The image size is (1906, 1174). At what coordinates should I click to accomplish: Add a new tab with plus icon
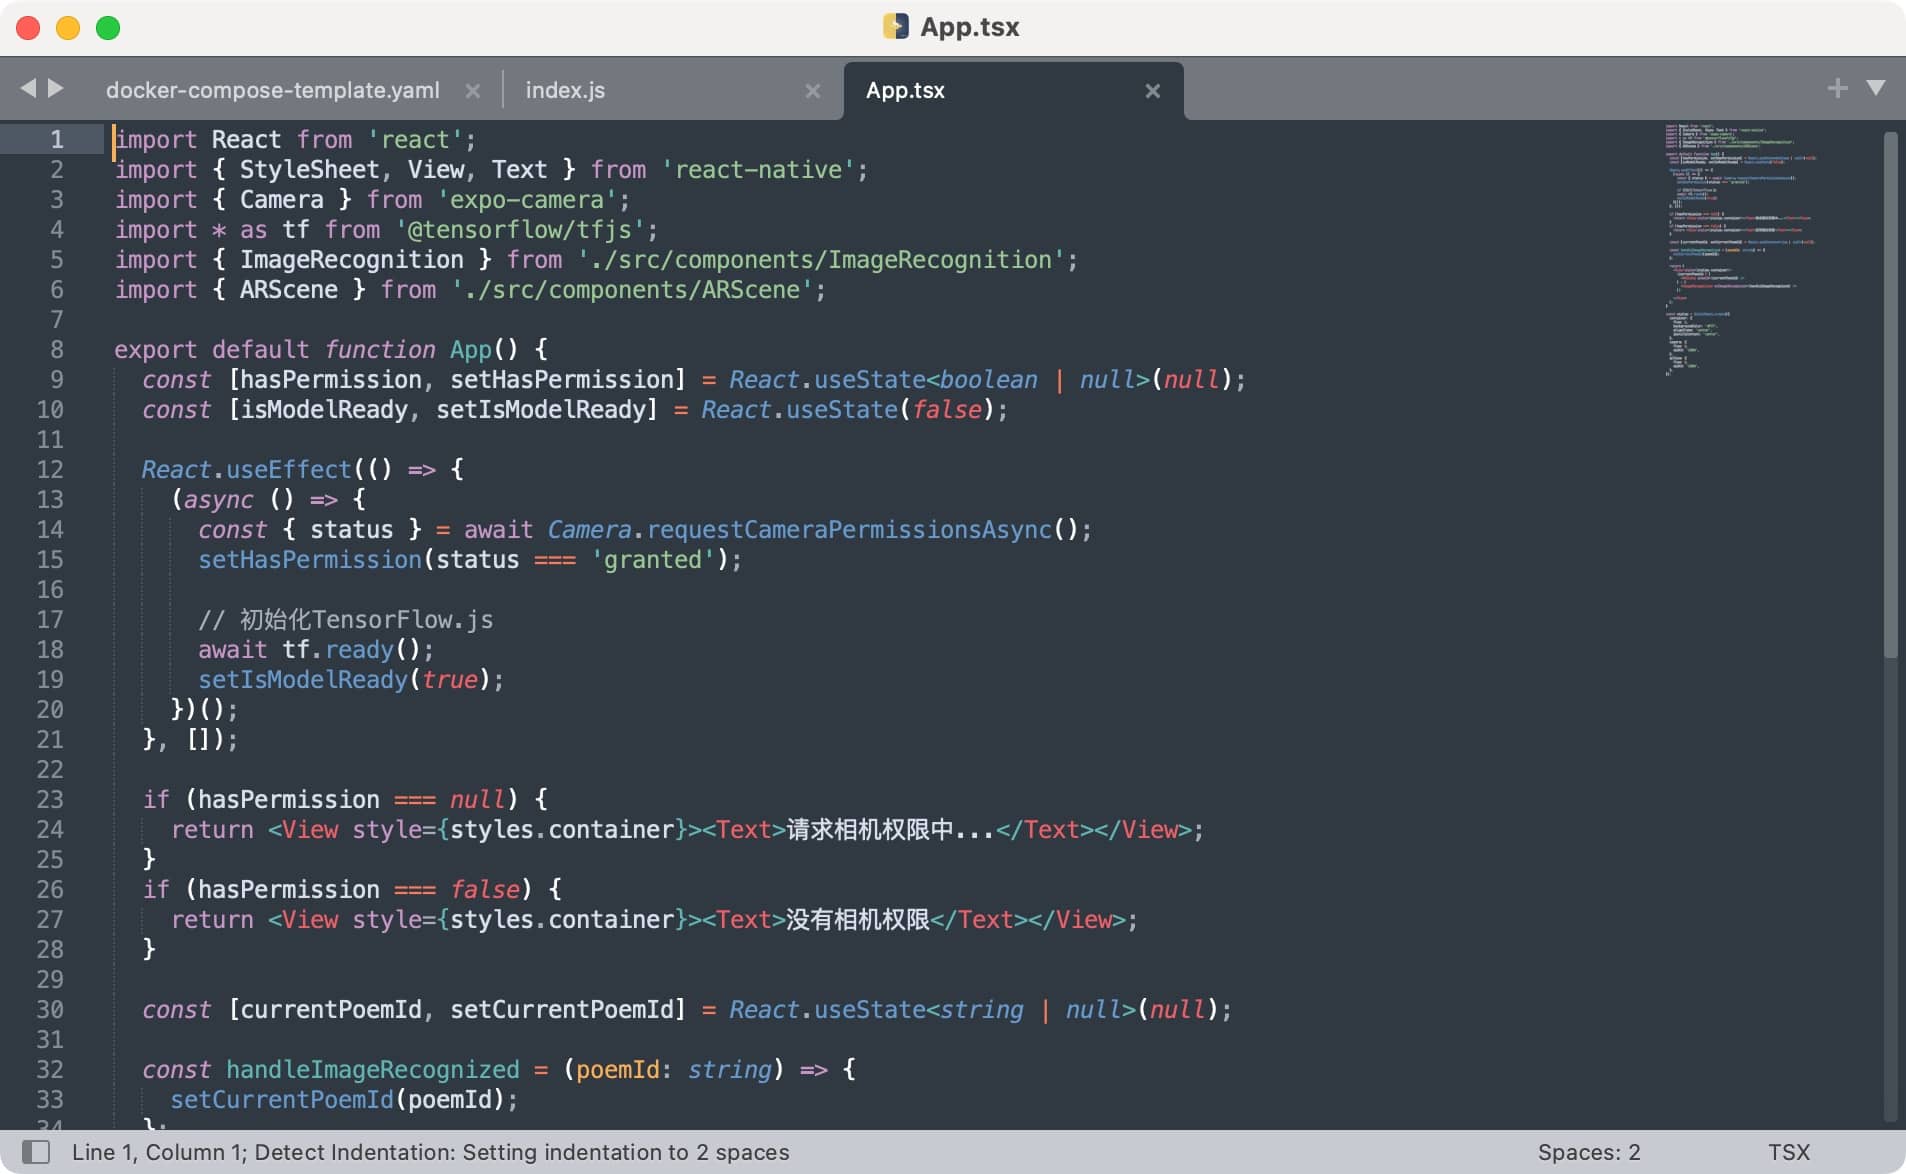click(x=1837, y=89)
